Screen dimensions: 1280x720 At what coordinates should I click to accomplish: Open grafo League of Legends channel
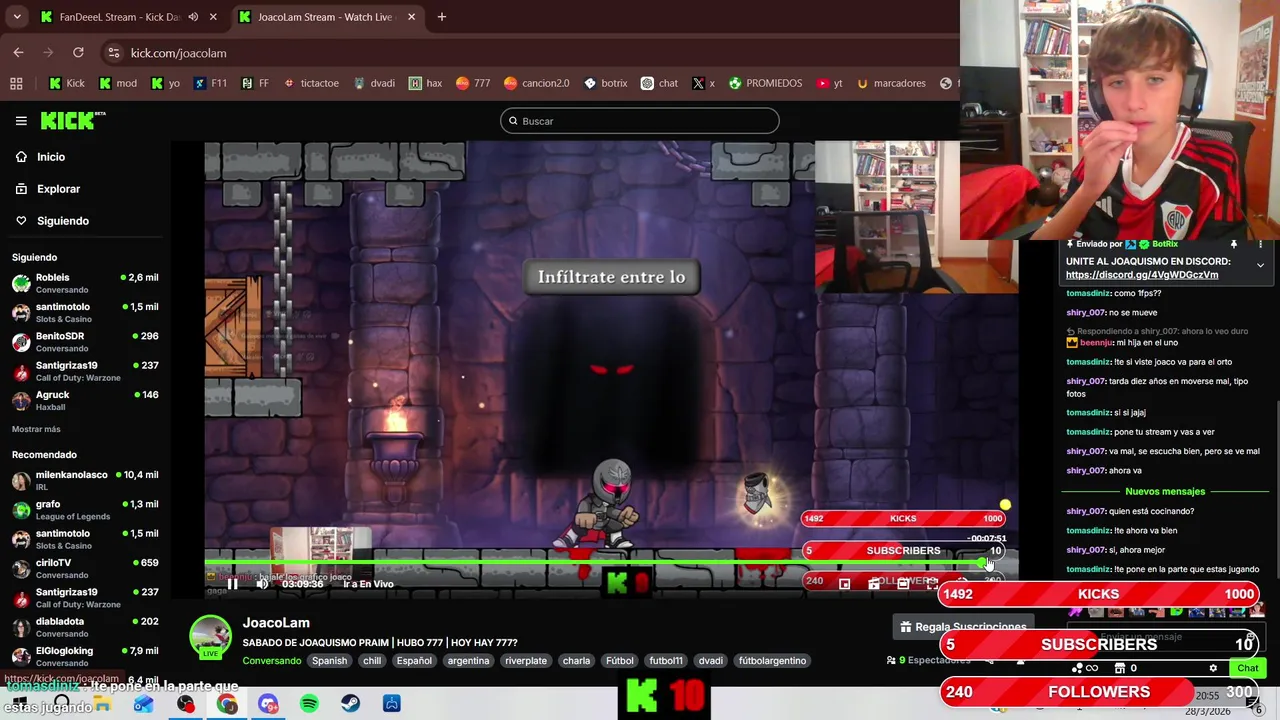click(x=85, y=510)
